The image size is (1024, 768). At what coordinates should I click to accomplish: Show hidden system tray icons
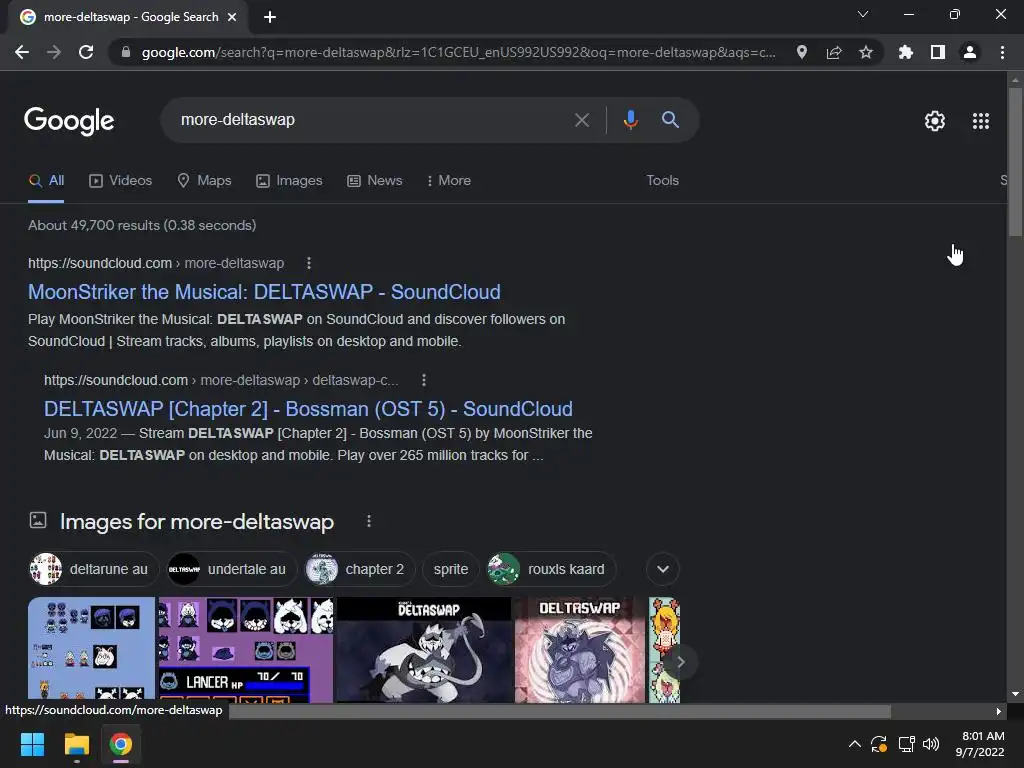854,744
